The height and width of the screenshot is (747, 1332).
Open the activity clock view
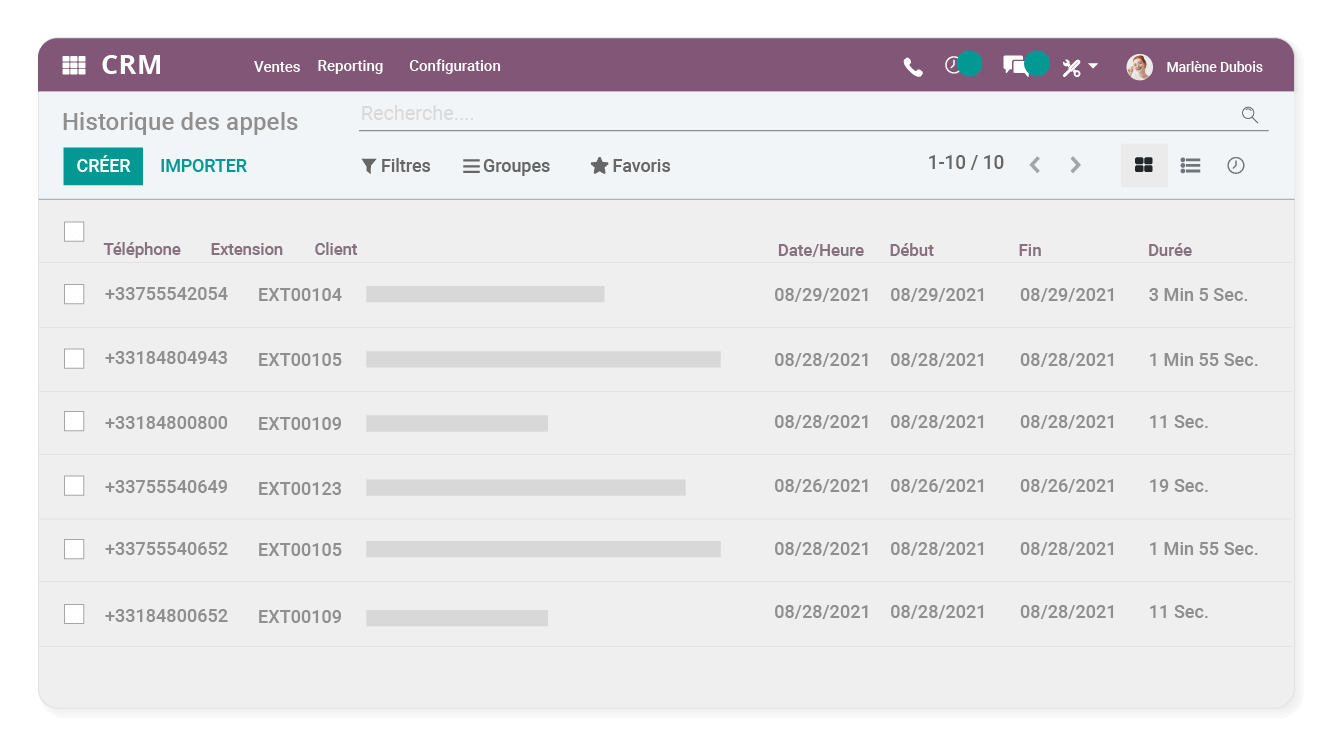click(1236, 165)
